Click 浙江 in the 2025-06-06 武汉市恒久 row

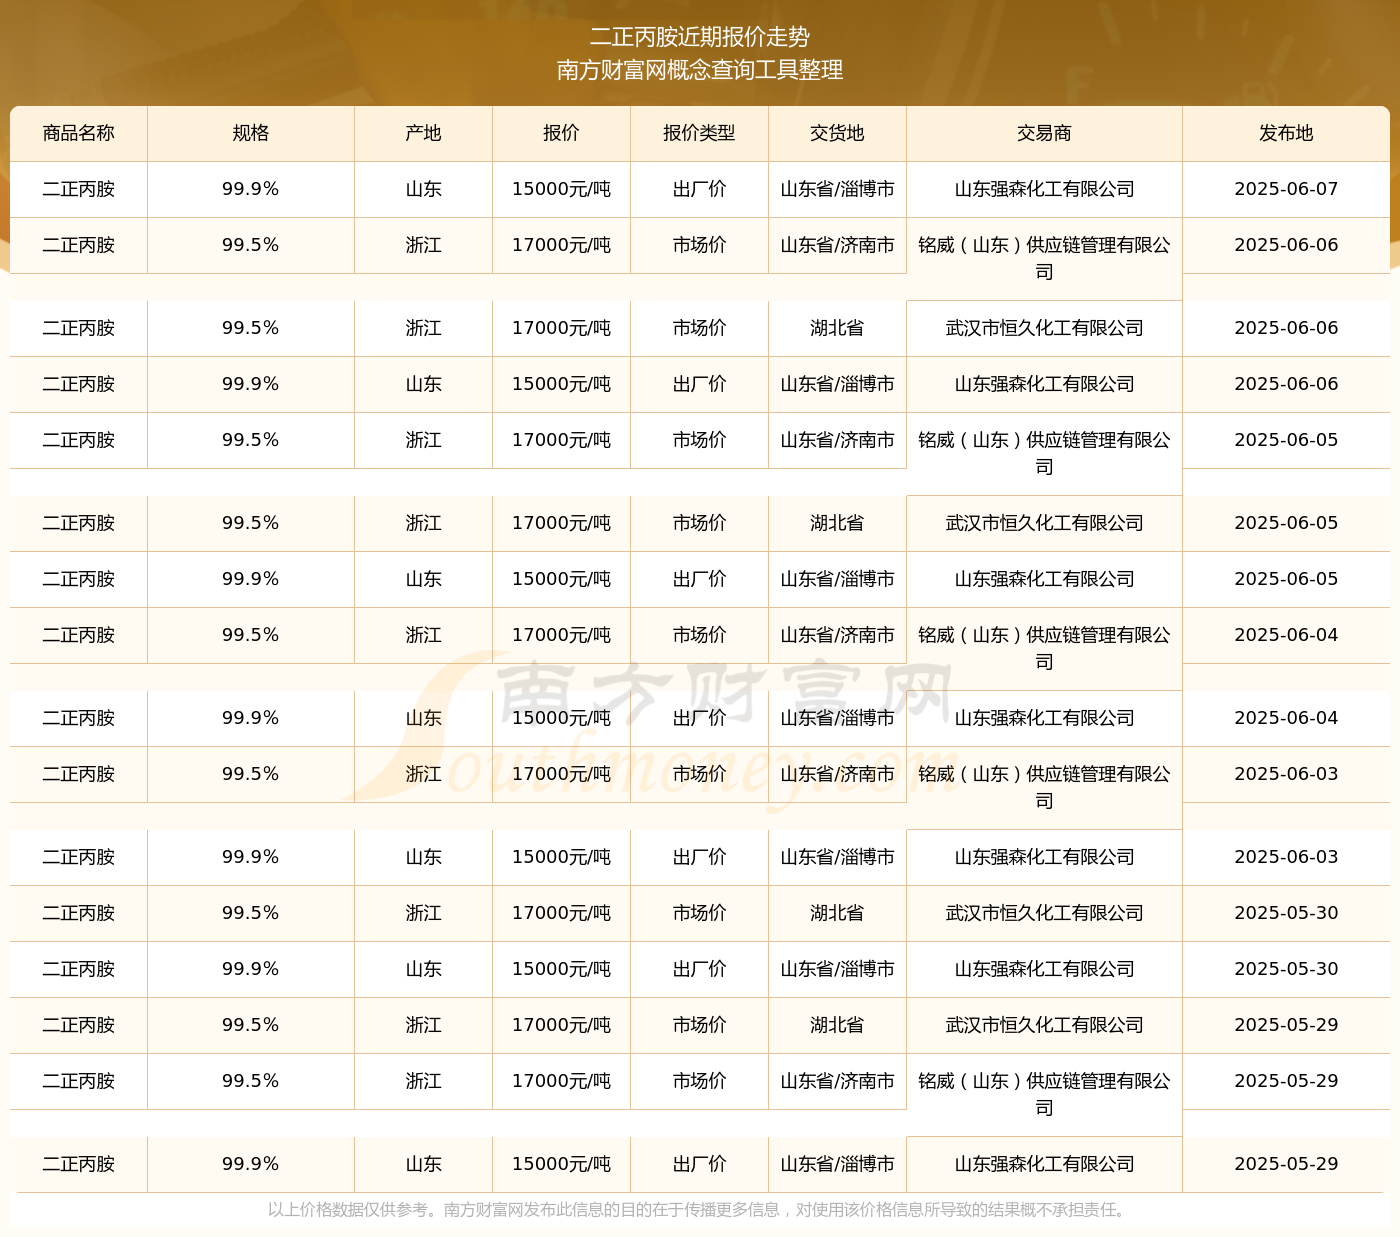coord(423,328)
